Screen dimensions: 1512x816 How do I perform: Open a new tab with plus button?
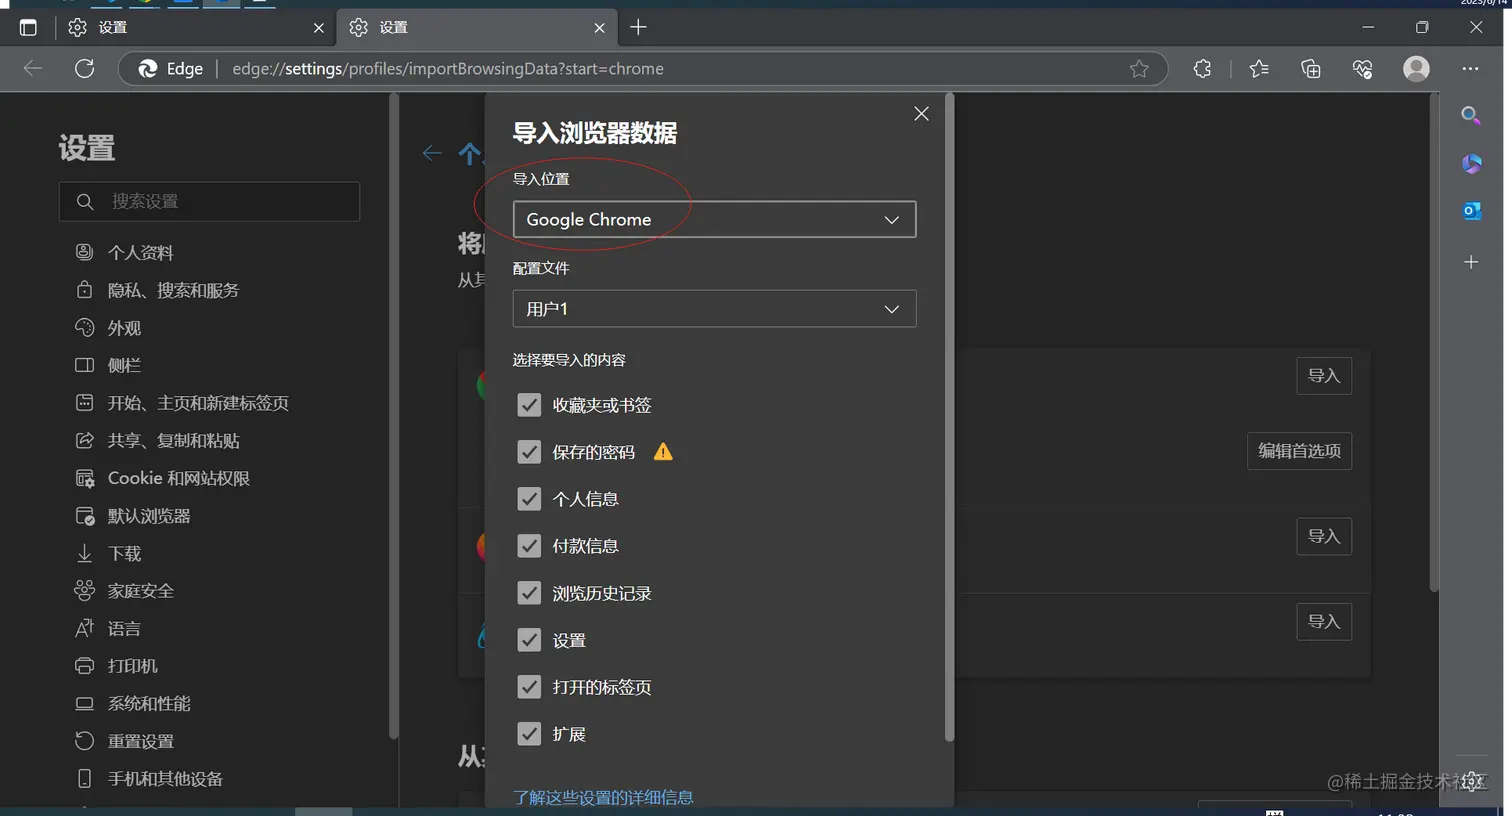(639, 28)
